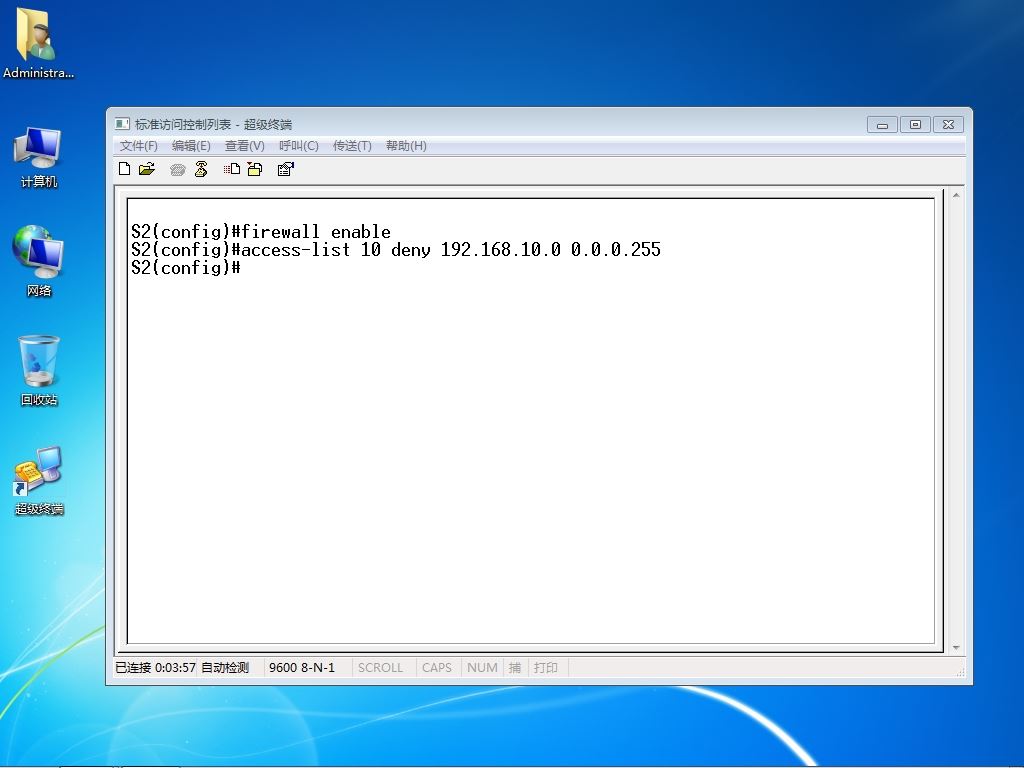The height and width of the screenshot is (768, 1024).
Task: Click the CAPS status bar indicator
Action: pyautogui.click(x=437, y=667)
